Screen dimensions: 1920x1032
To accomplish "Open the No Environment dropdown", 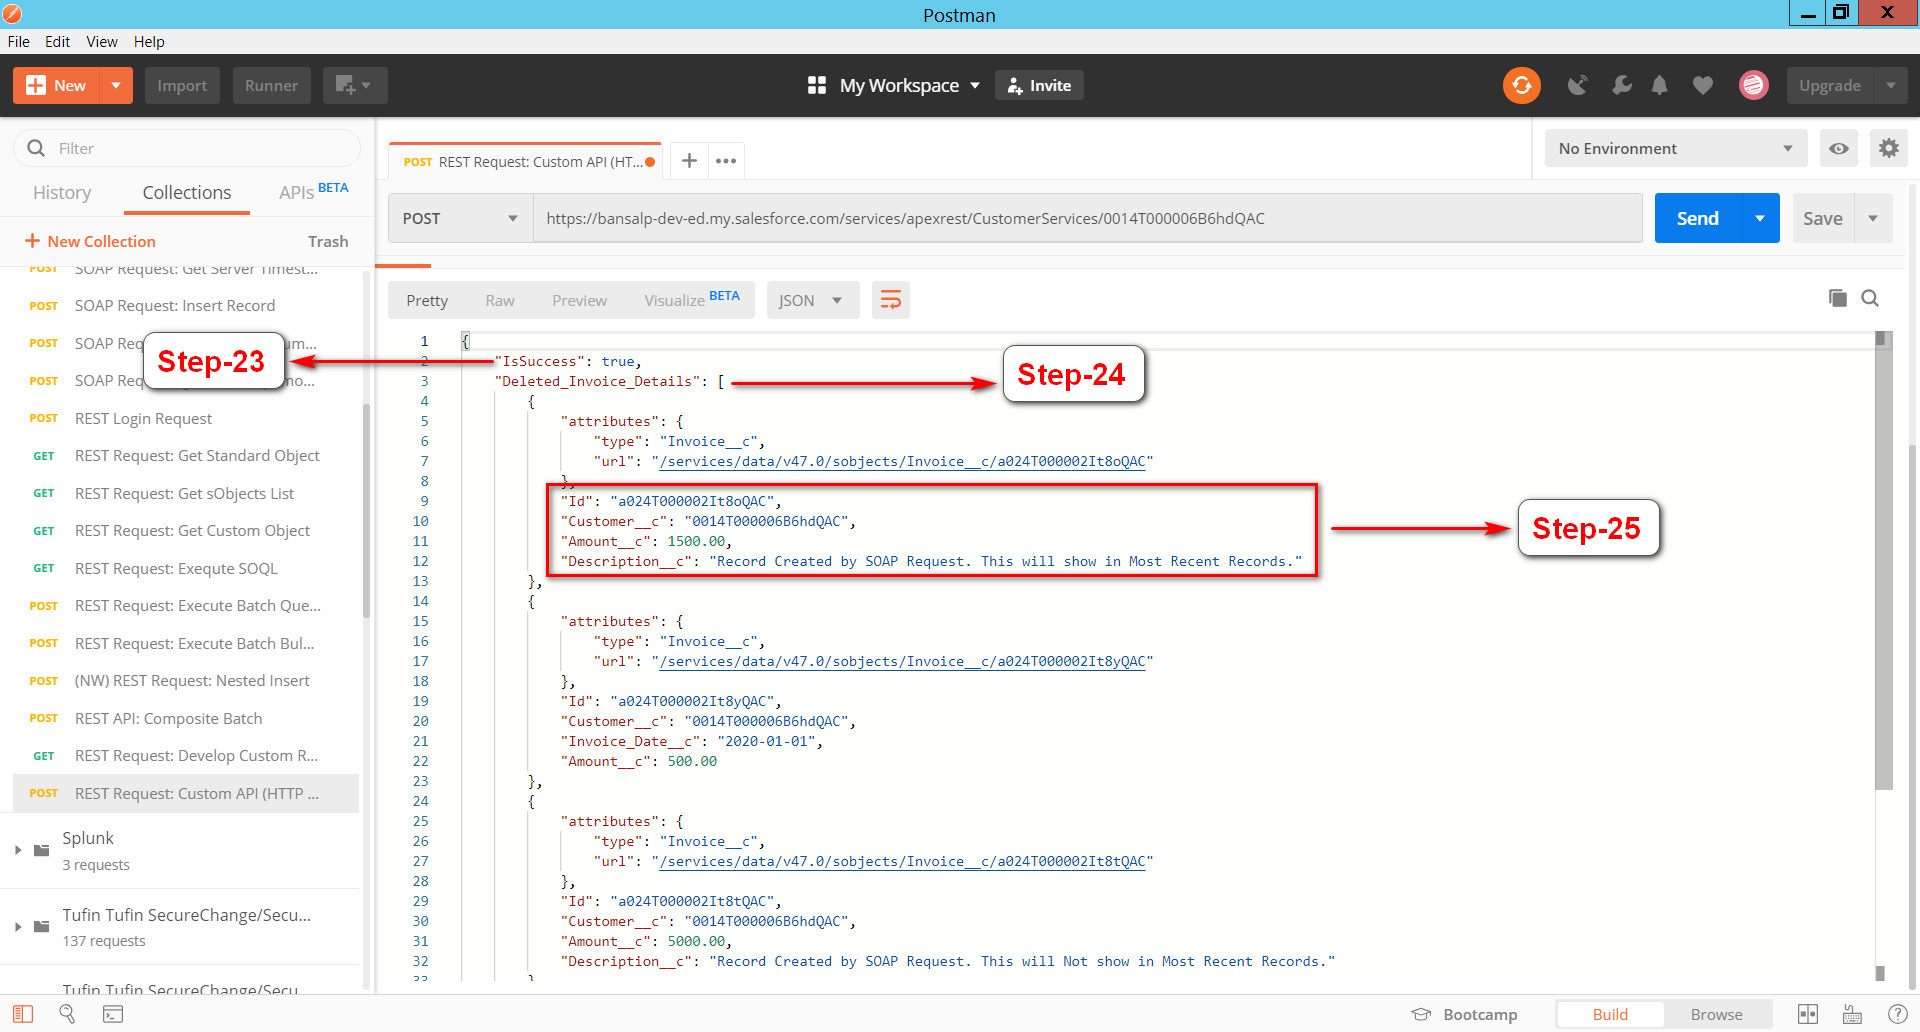I will (1676, 149).
